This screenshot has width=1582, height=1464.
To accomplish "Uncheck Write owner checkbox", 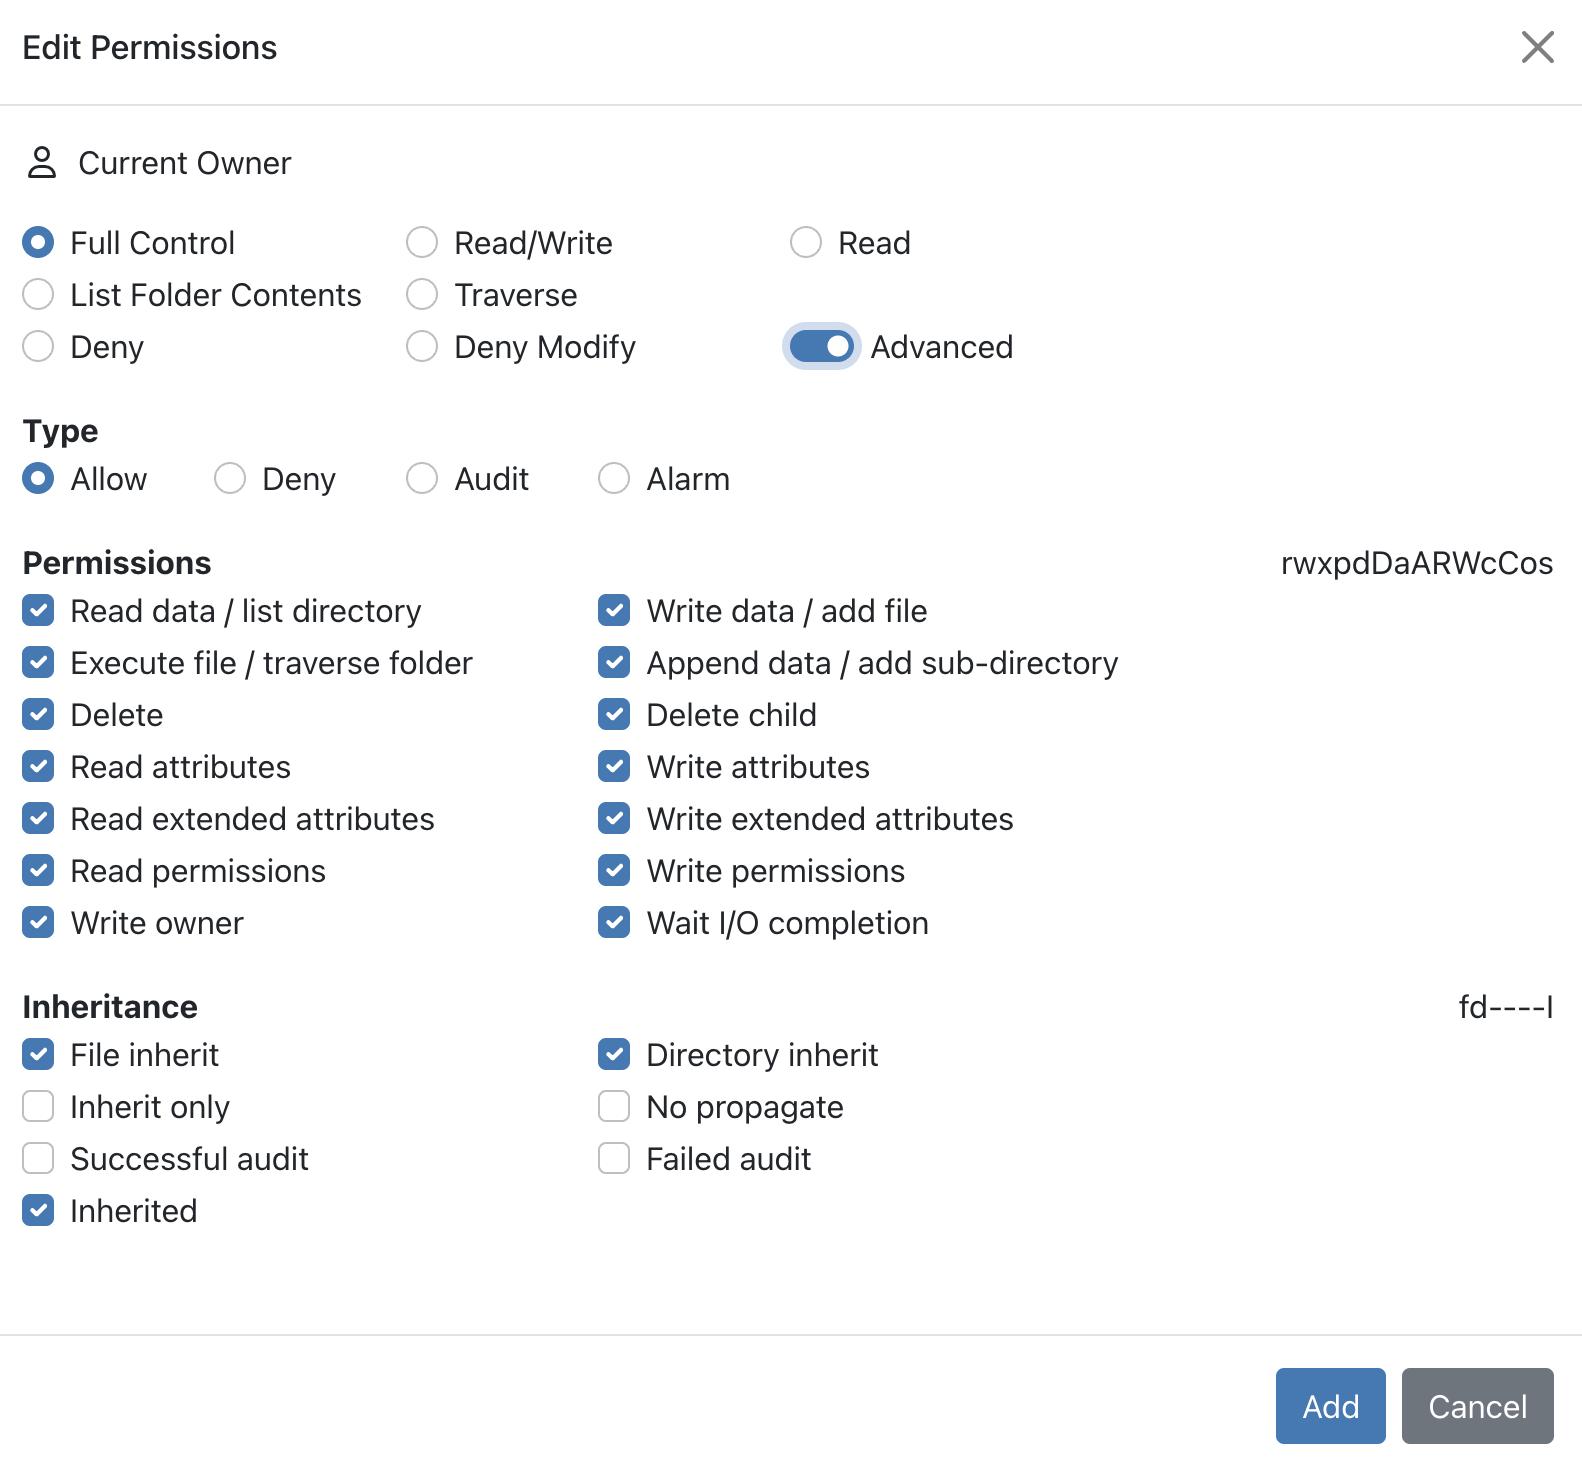I will click(38, 922).
